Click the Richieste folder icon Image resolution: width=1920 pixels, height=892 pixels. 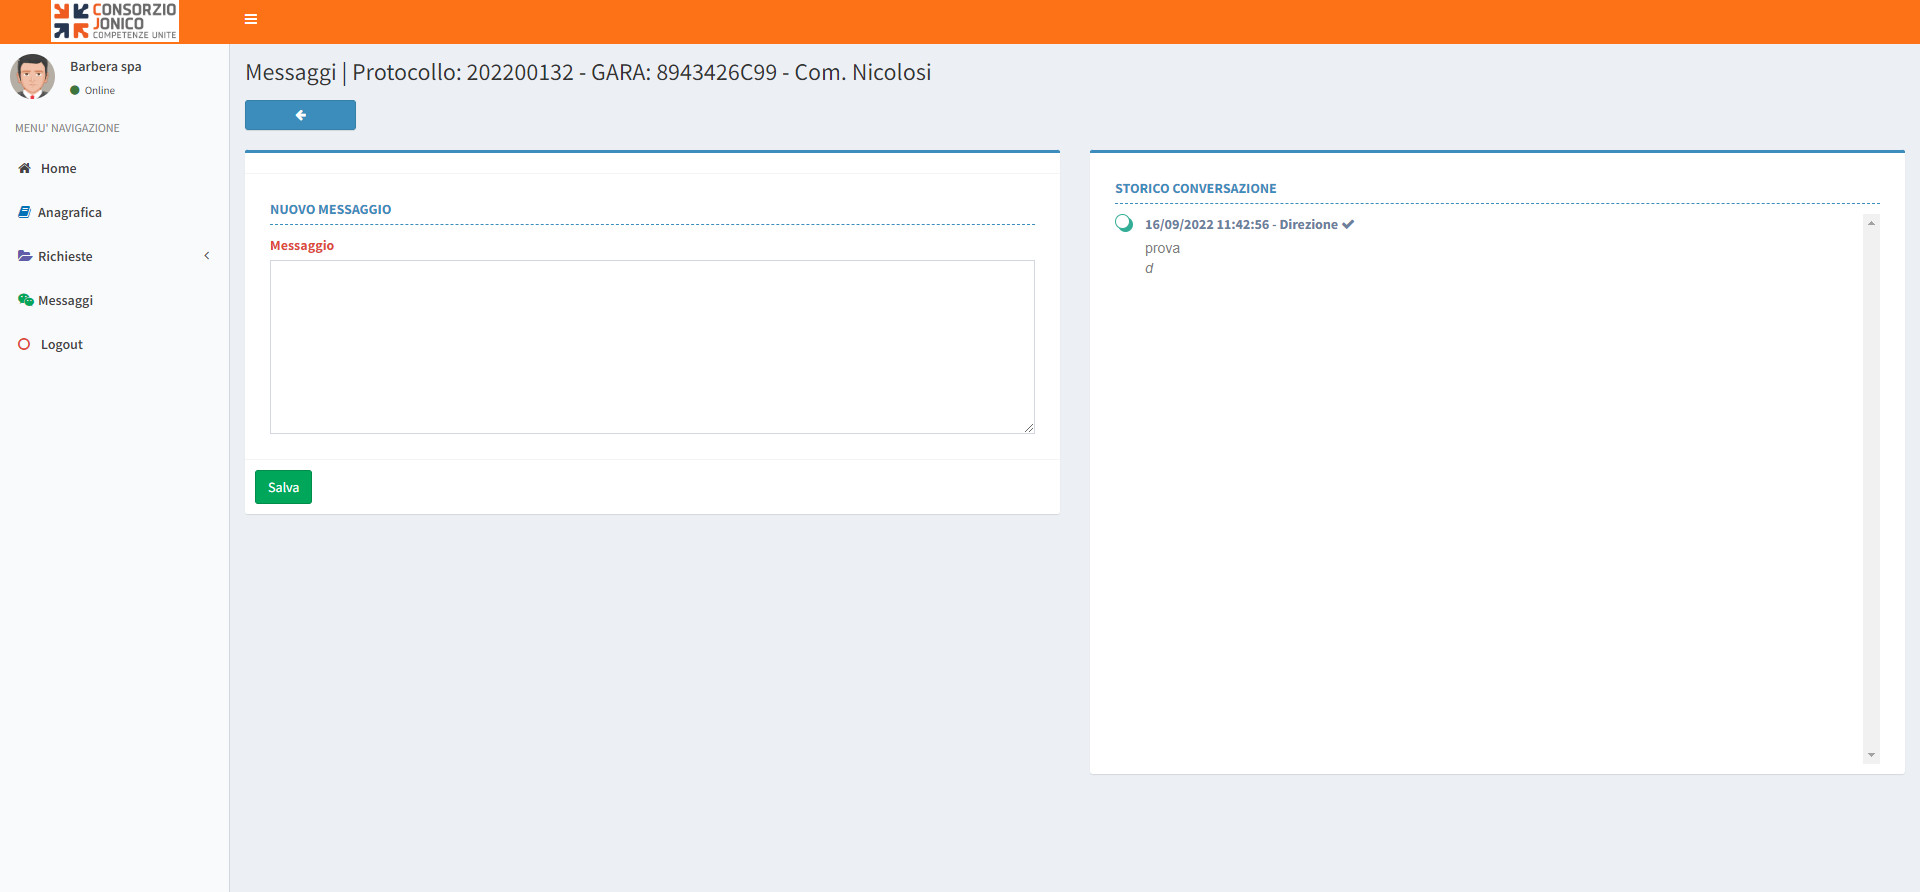click(x=24, y=256)
